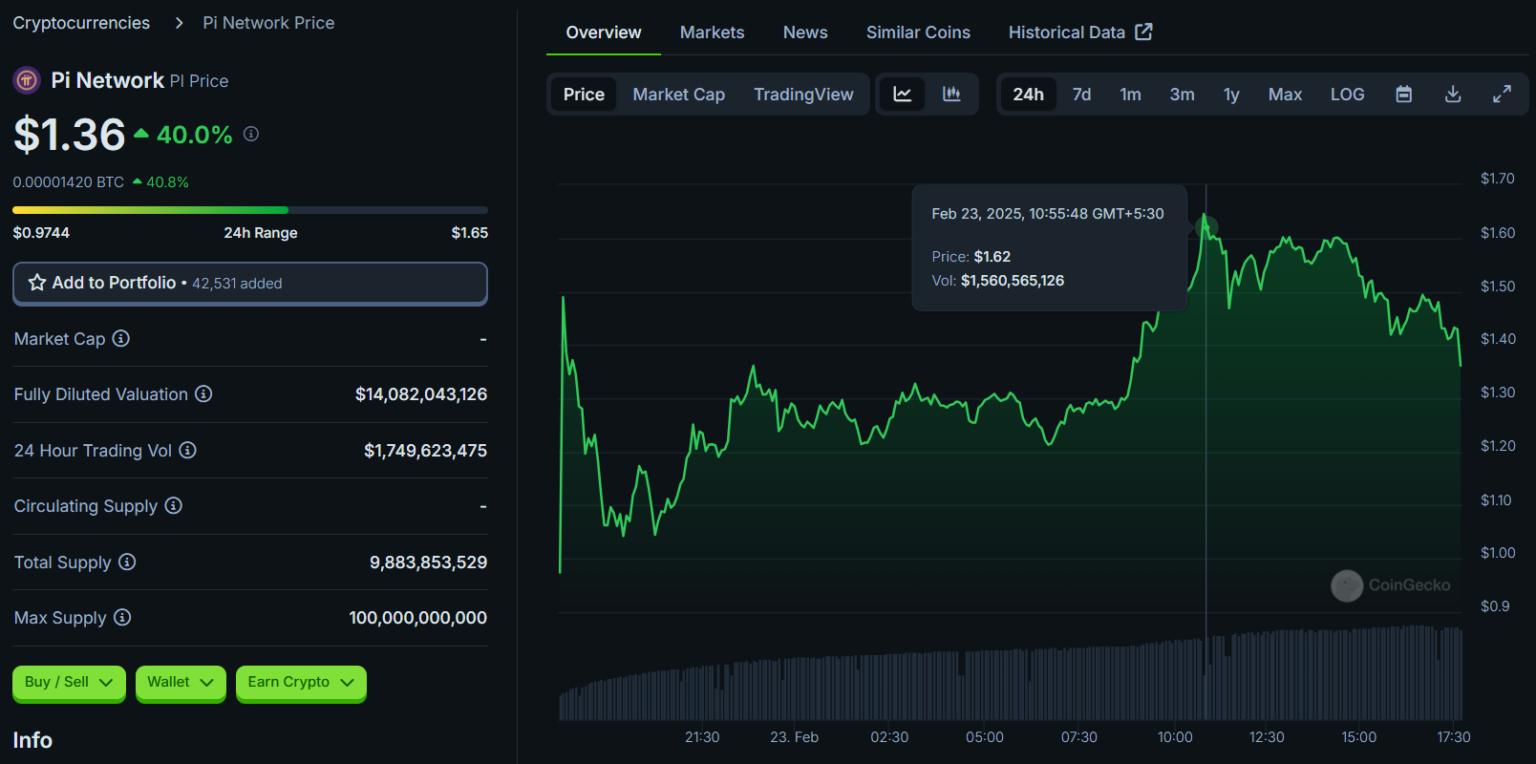
Task: Click the Pi Network coin logo
Action: (24, 80)
